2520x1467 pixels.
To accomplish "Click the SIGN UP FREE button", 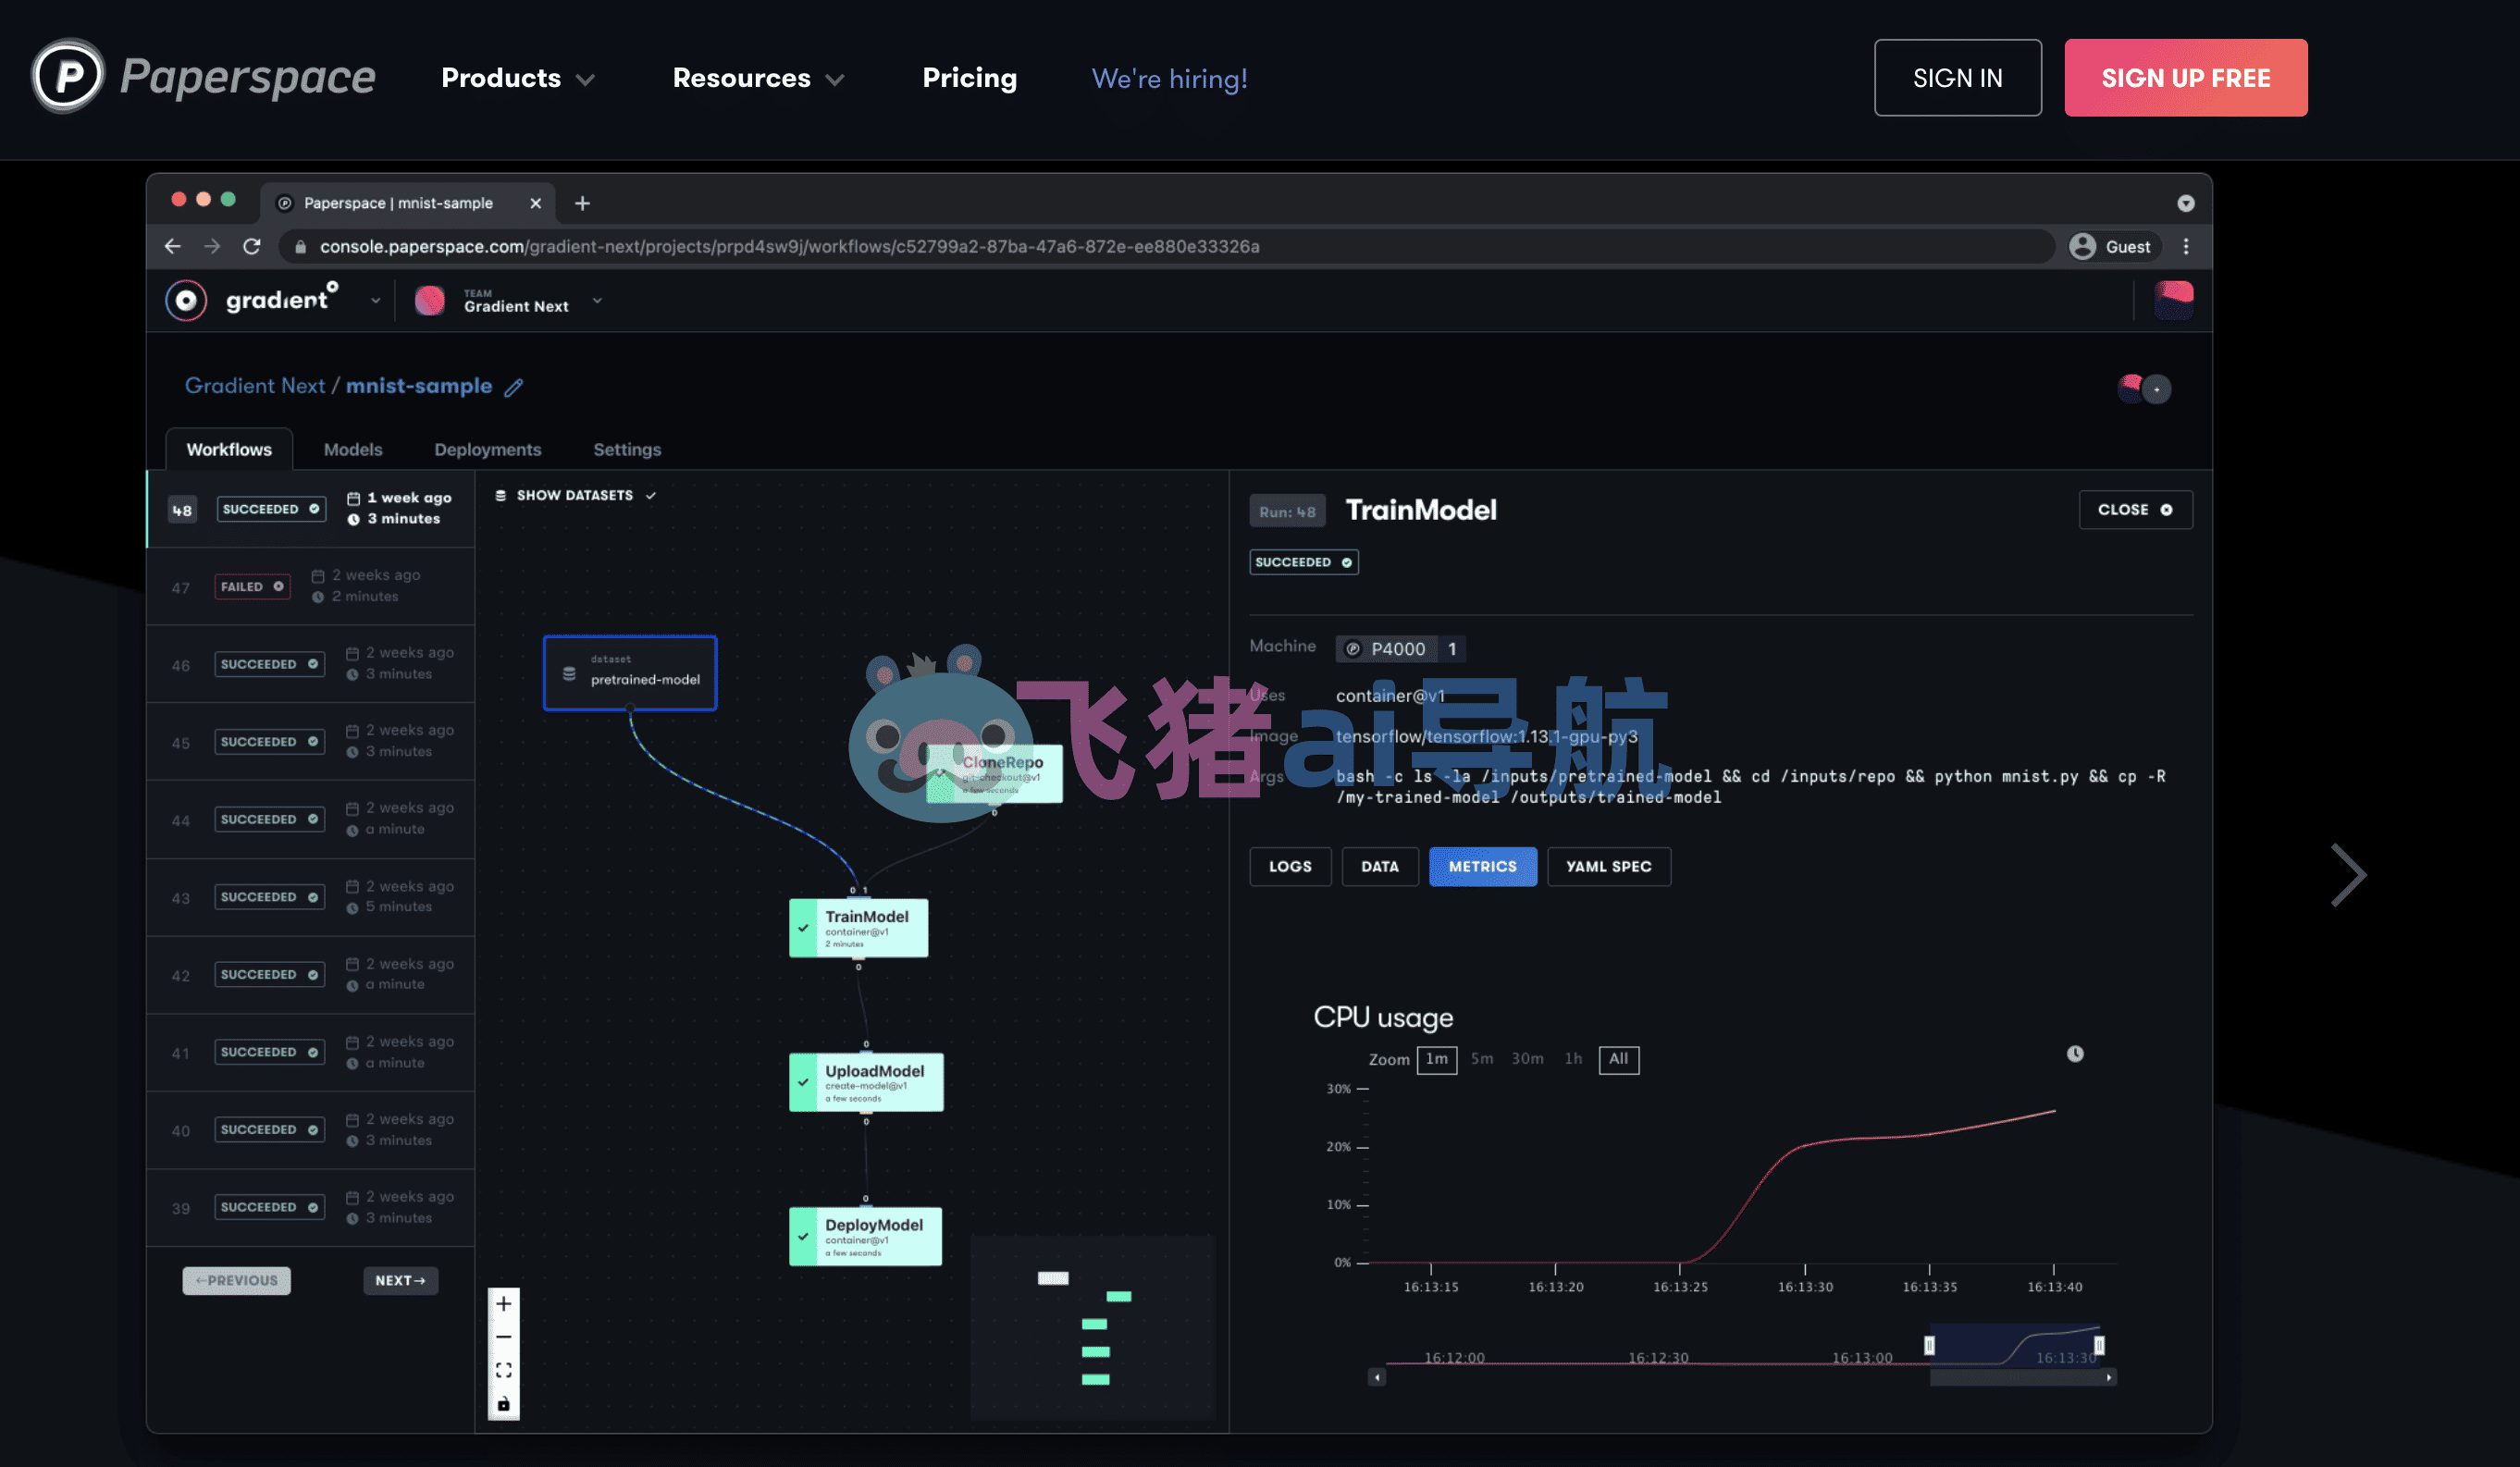I will pos(2185,78).
